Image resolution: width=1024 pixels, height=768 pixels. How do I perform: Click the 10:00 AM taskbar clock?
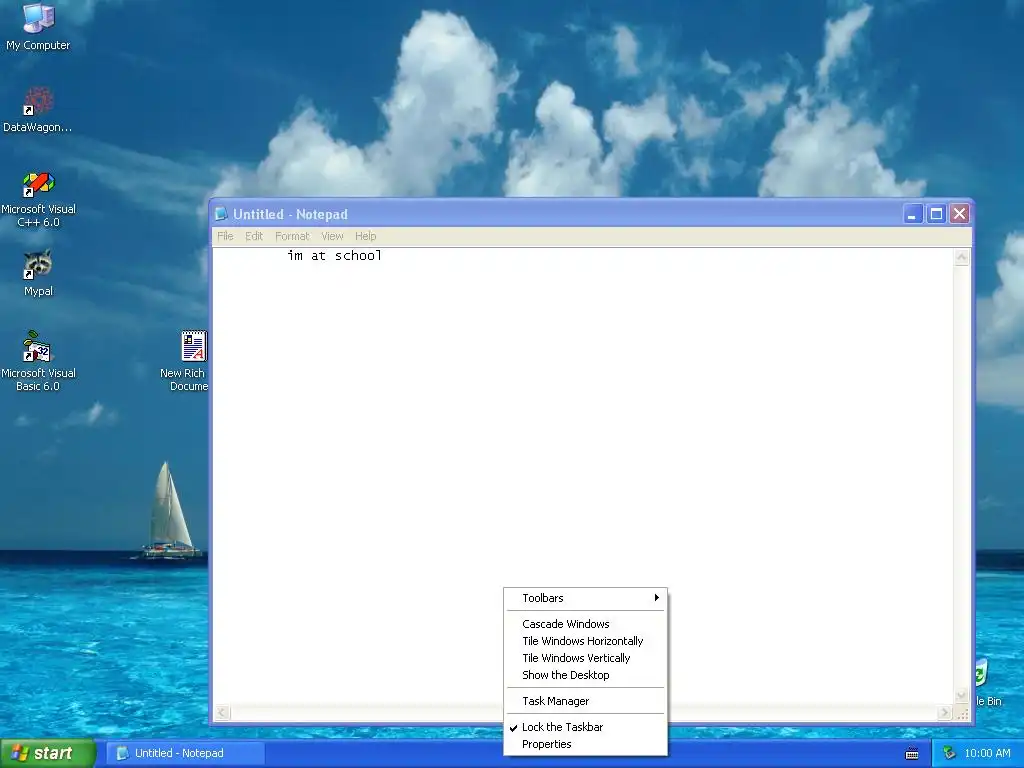[x=987, y=753]
